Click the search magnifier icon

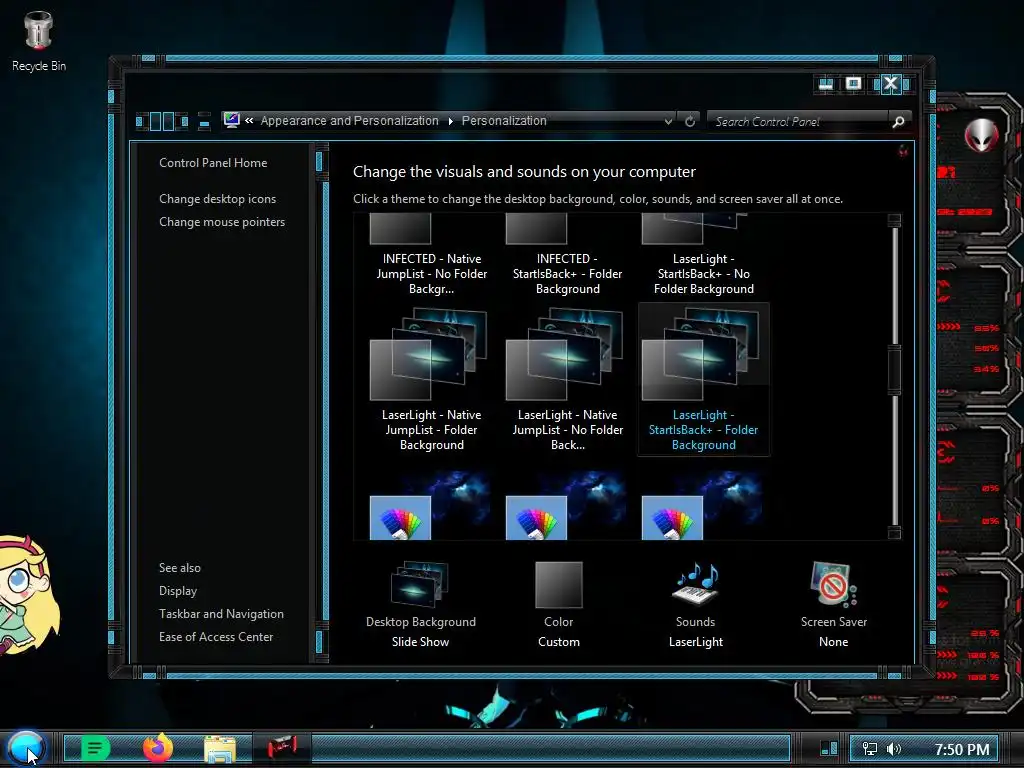(x=898, y=121)
